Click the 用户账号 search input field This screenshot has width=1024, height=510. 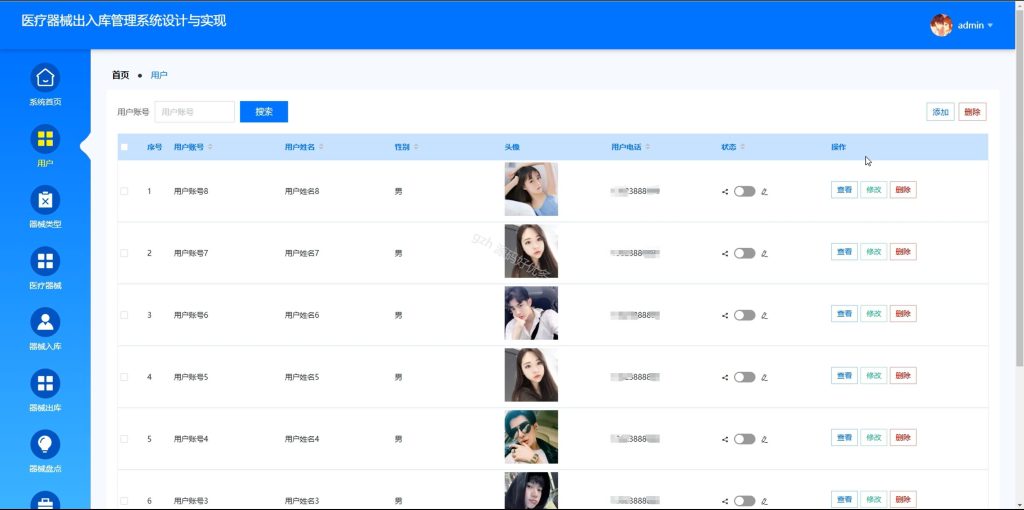click(x=195, y=112)
